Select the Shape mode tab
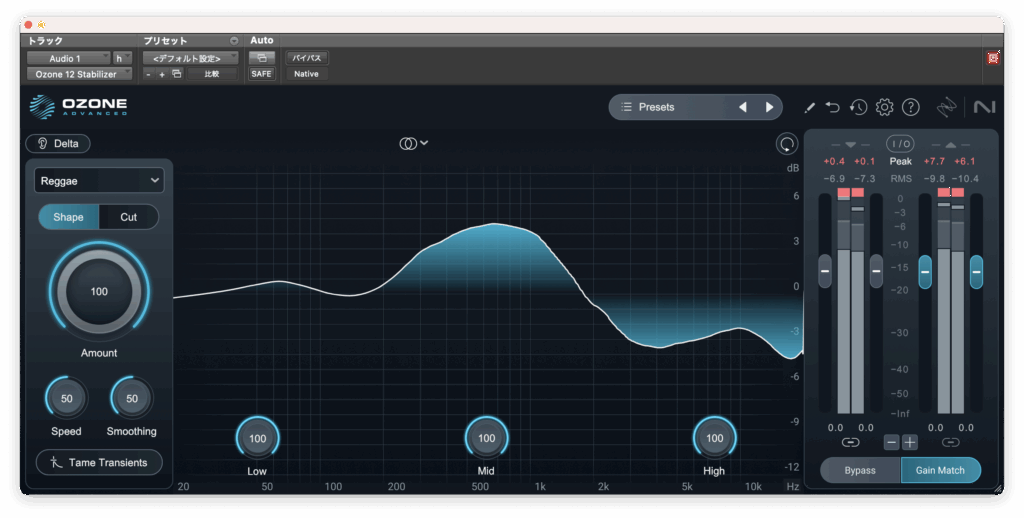The width and height of the screenshot is (1024, 518). pos(68,217)
